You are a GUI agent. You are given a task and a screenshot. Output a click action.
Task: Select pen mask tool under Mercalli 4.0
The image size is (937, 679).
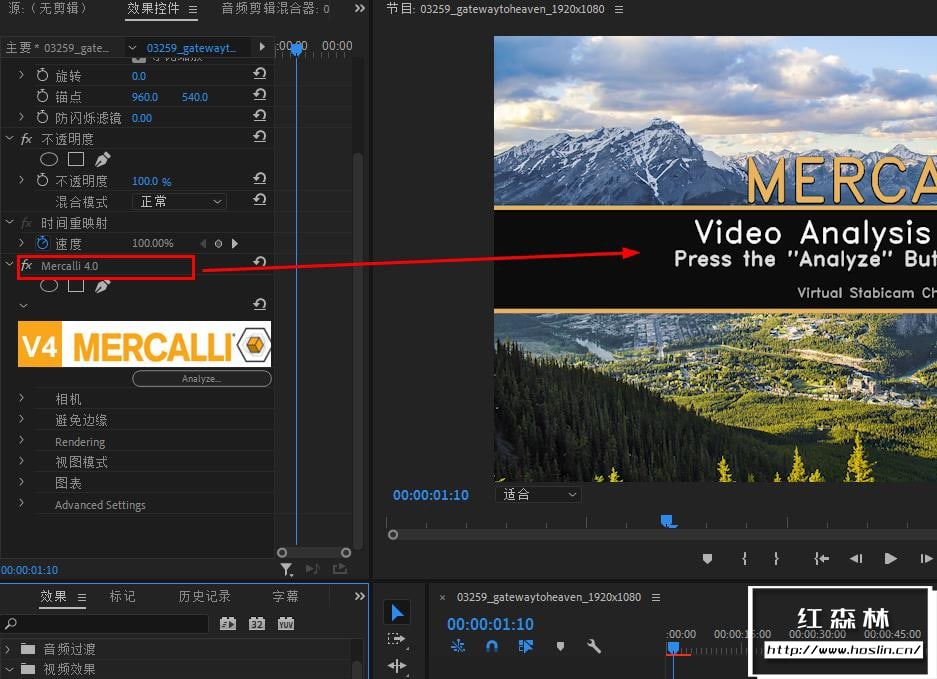[103, 286]
